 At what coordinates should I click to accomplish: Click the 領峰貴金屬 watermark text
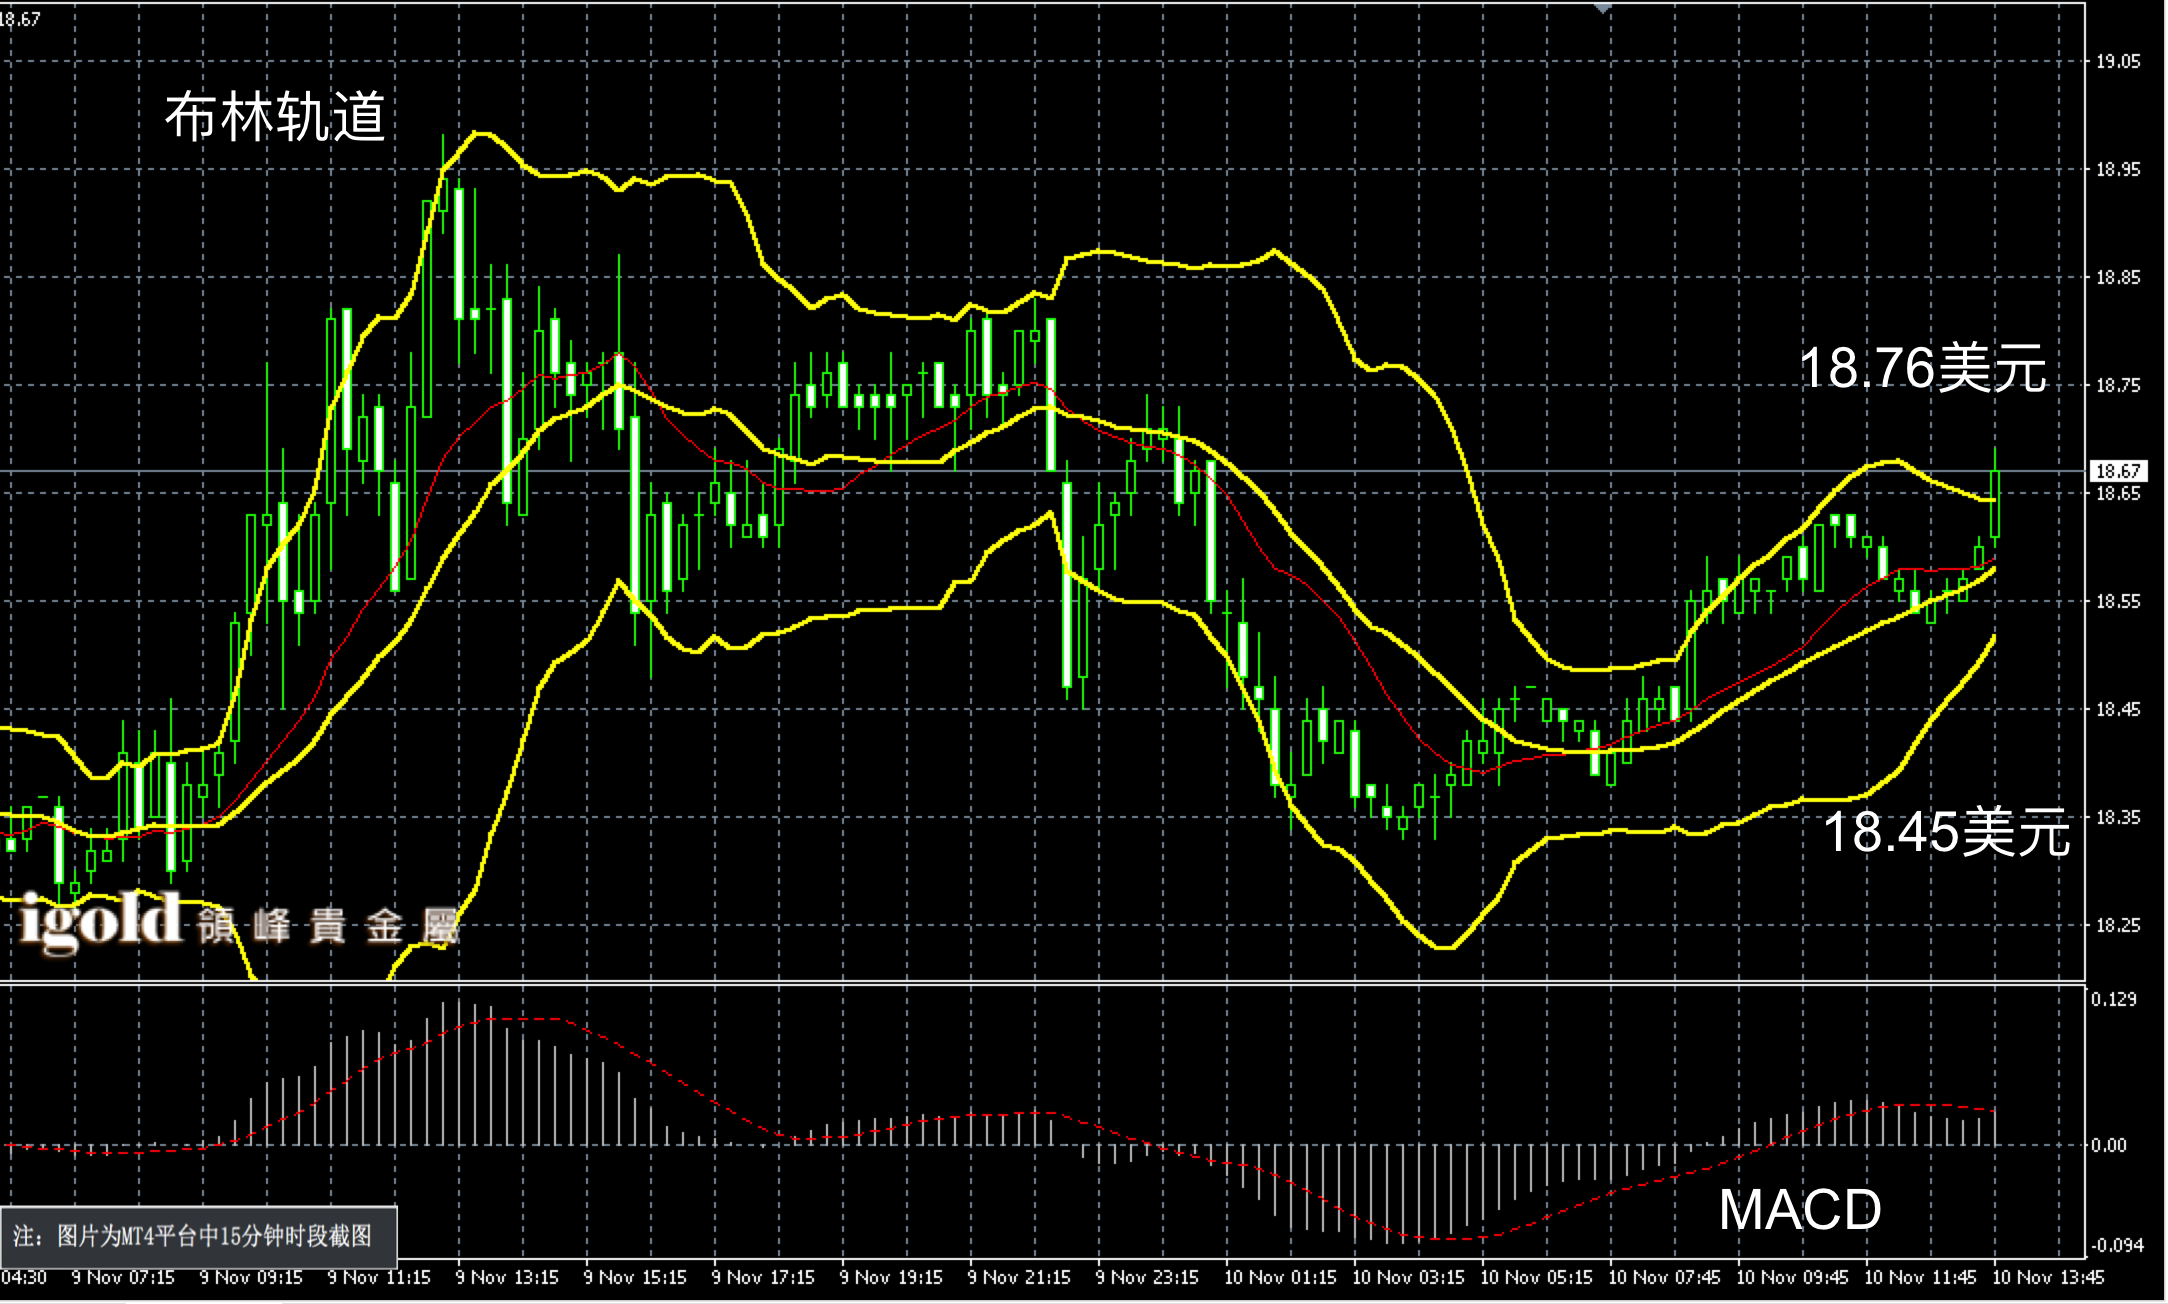327,926
